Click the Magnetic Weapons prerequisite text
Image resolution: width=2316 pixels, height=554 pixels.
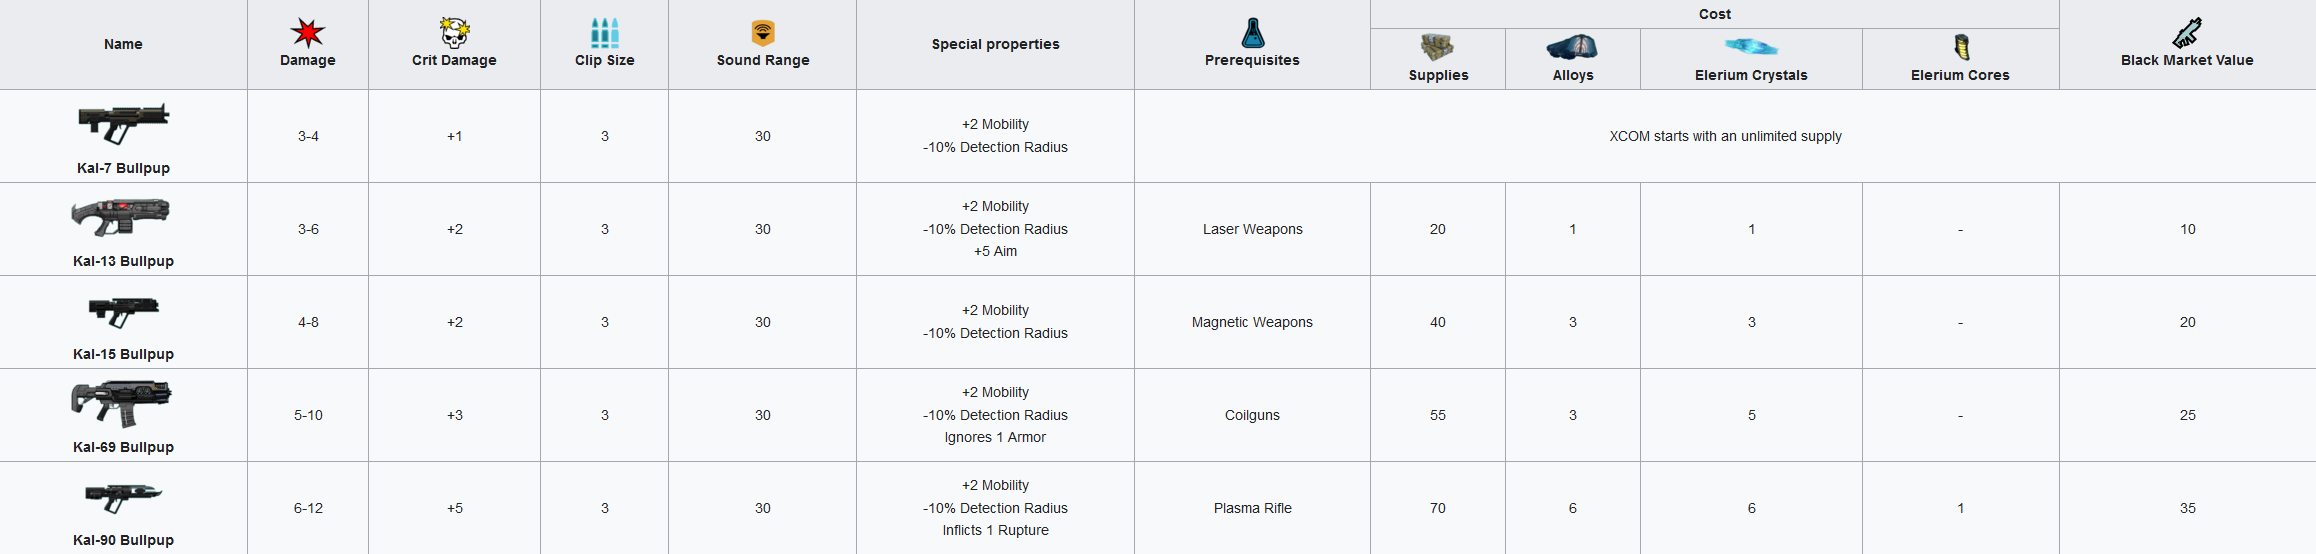coord(1252,322)
